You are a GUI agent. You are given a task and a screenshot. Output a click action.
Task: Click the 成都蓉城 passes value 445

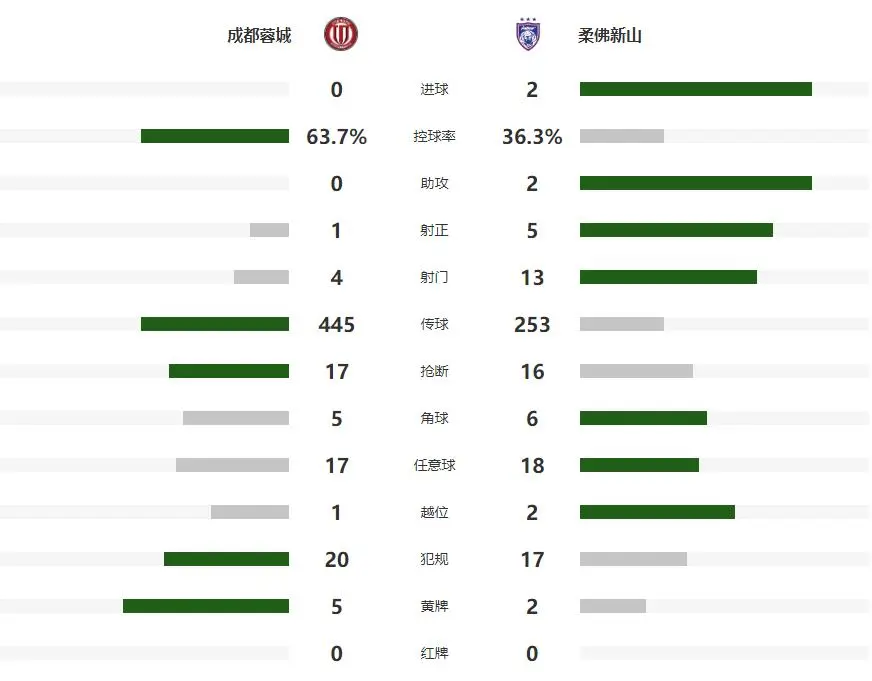click(337, 325)
